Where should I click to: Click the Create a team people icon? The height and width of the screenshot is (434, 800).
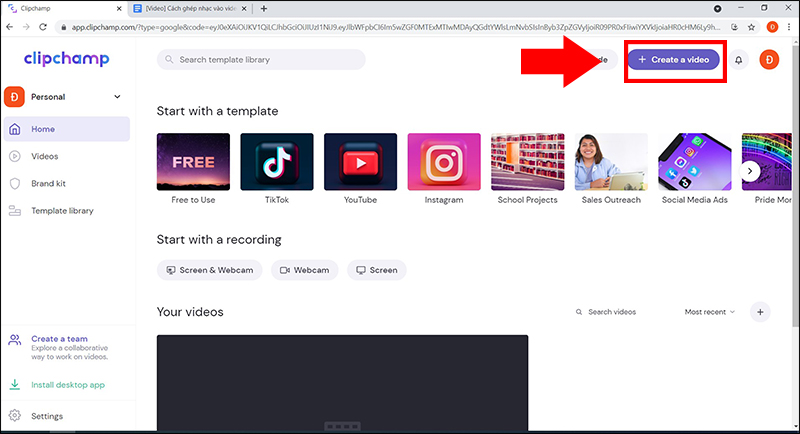pyautogui.click(x=15, y=340)
